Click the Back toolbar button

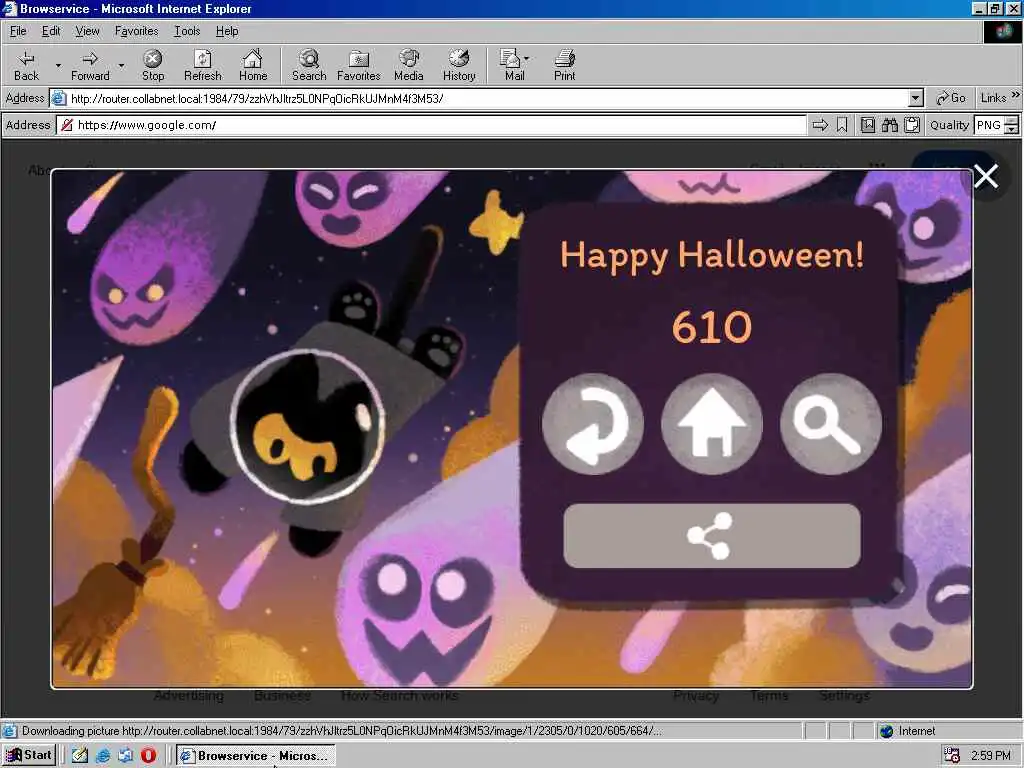pos(26,66)
